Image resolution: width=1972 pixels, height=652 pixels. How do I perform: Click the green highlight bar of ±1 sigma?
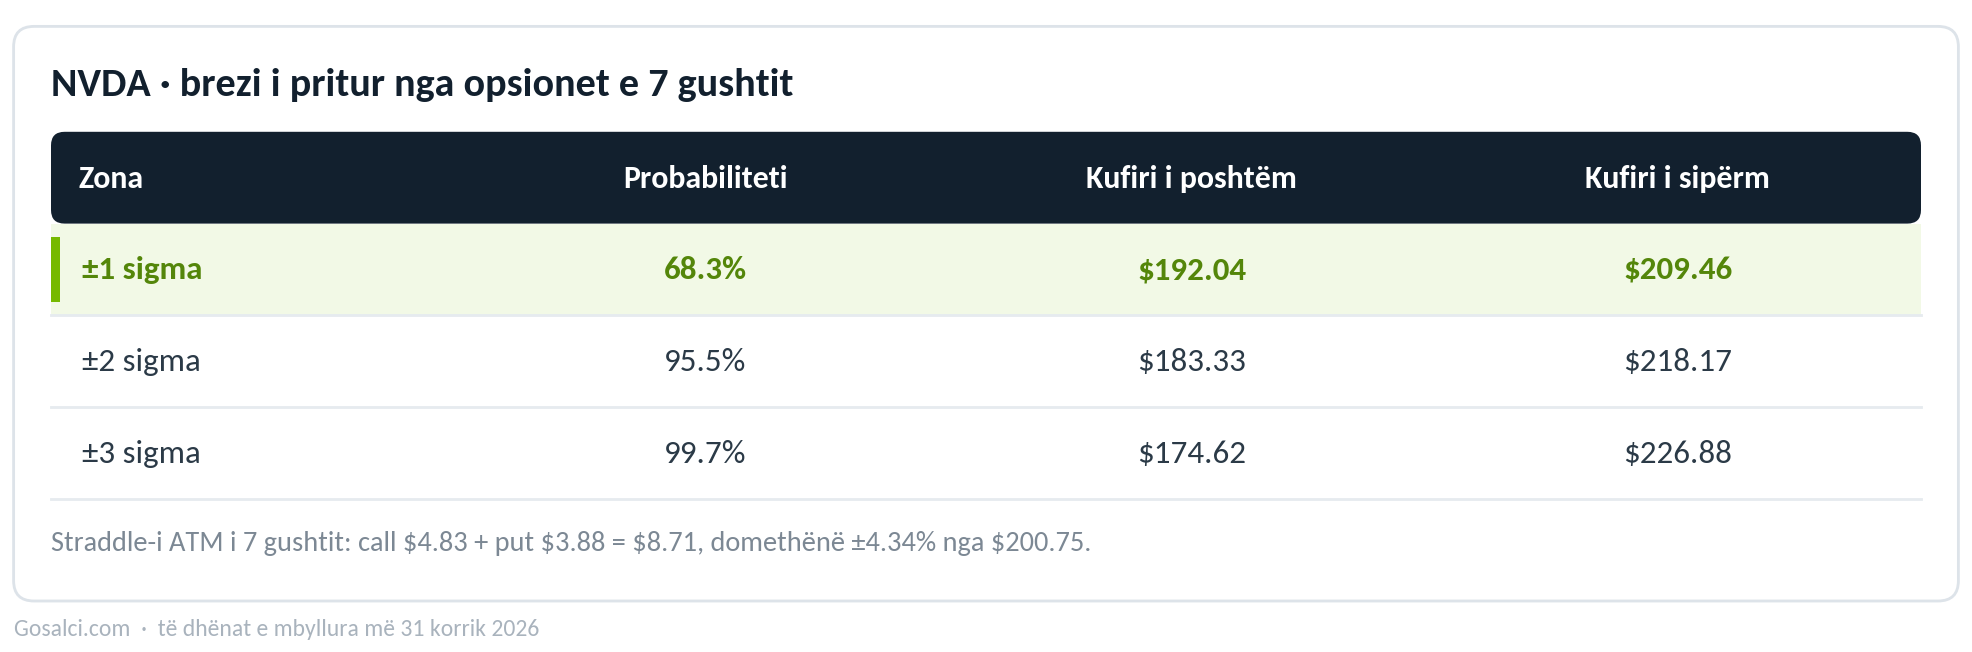tap(55, 269)
